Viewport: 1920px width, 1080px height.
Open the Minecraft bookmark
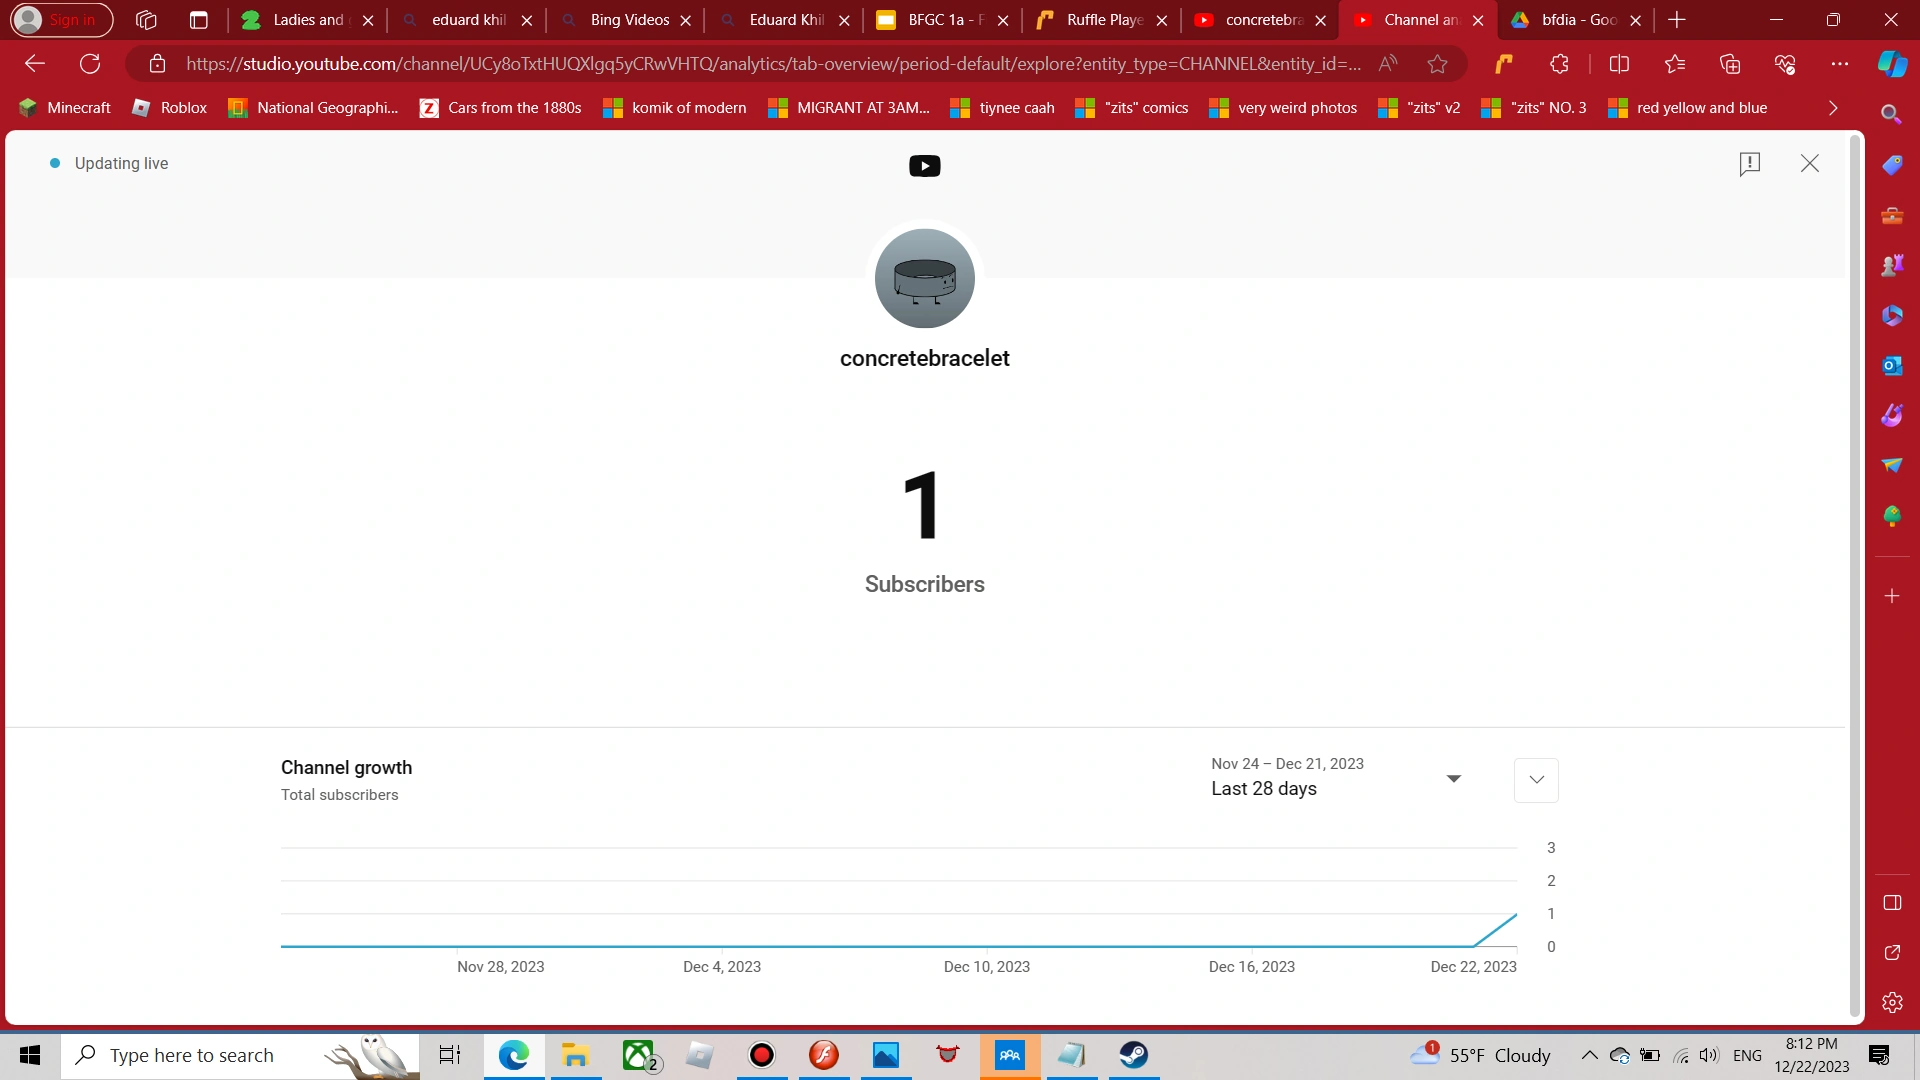(x=65, y=108)
